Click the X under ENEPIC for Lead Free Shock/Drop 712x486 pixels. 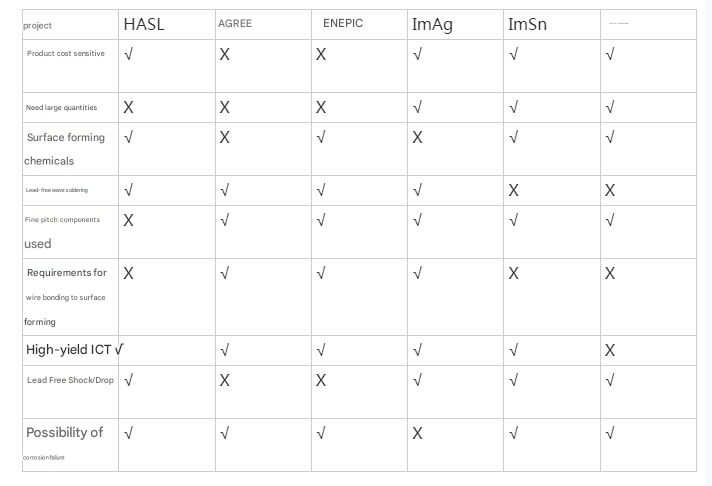point(321,381)
